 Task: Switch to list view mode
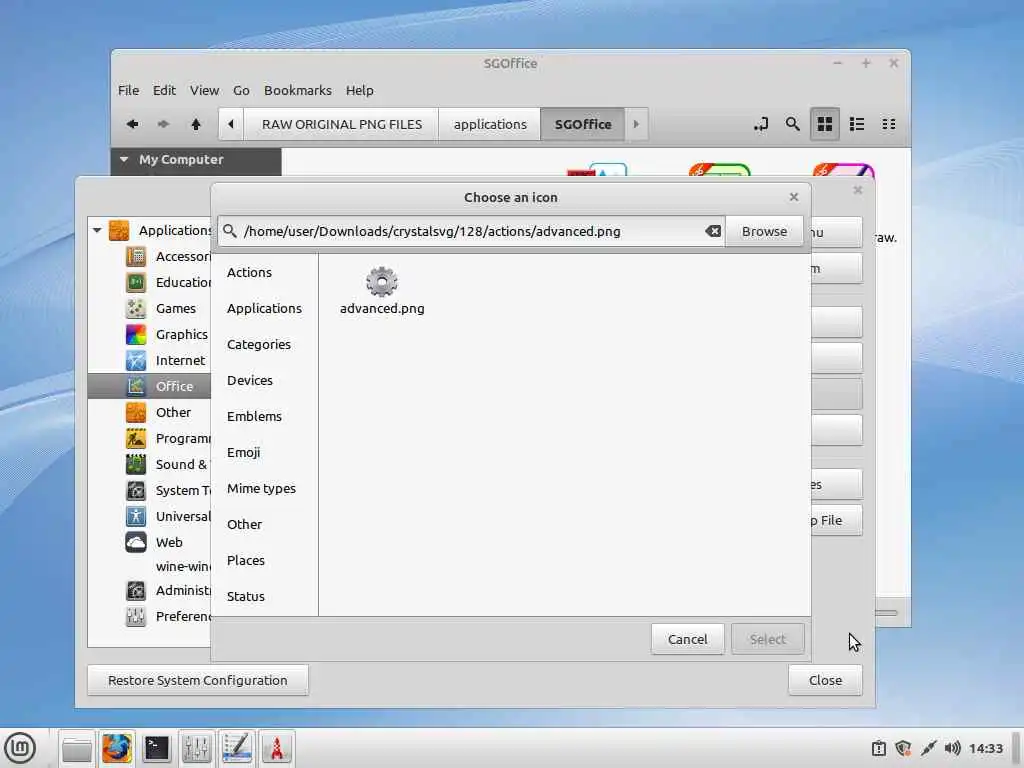click(x=857, y=124)
